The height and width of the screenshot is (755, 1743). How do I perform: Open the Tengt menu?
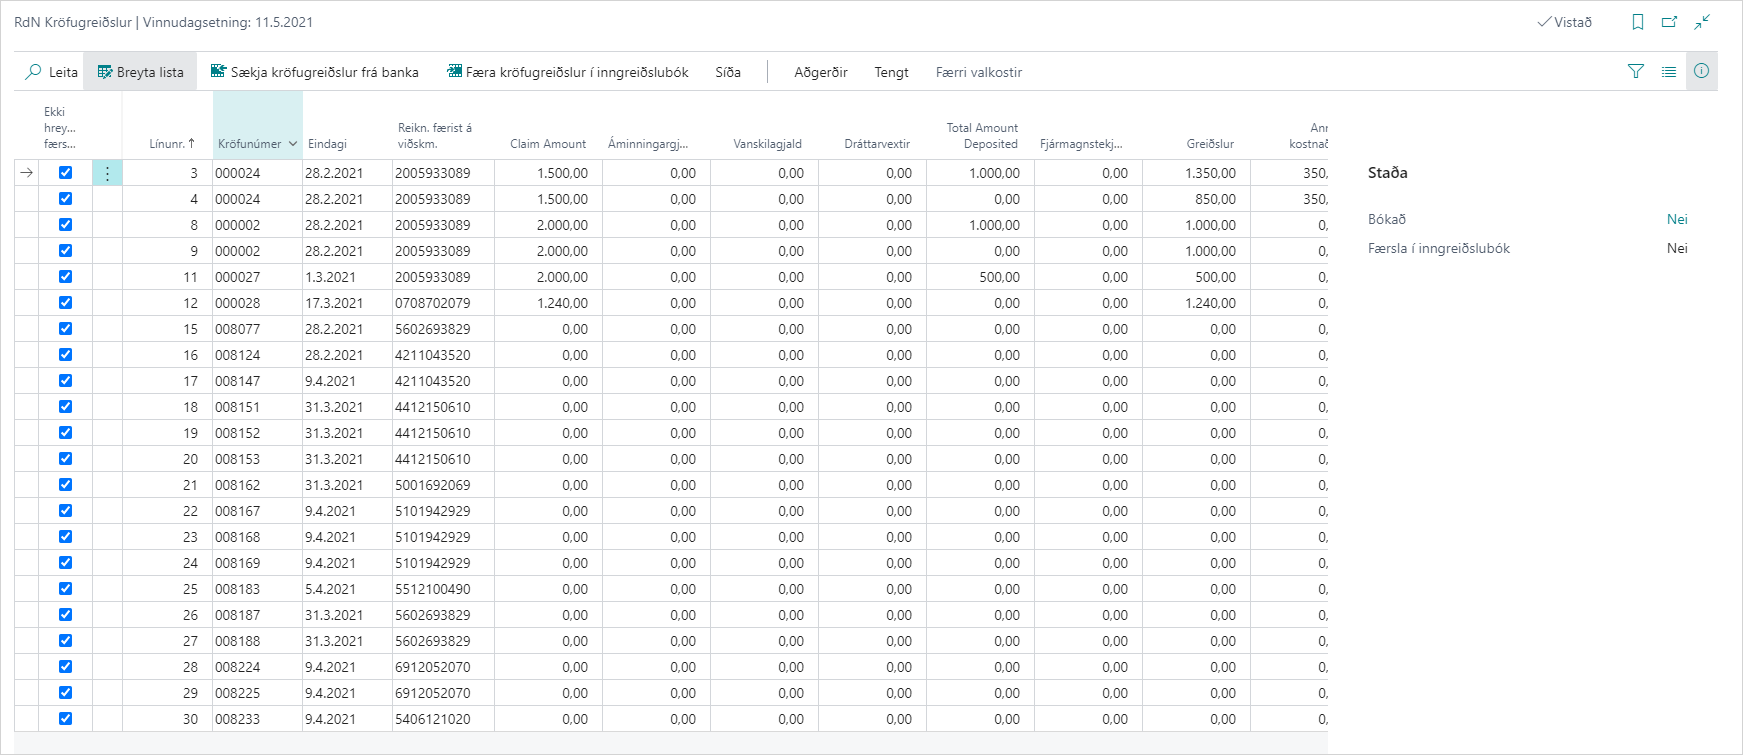click(891, 72)
